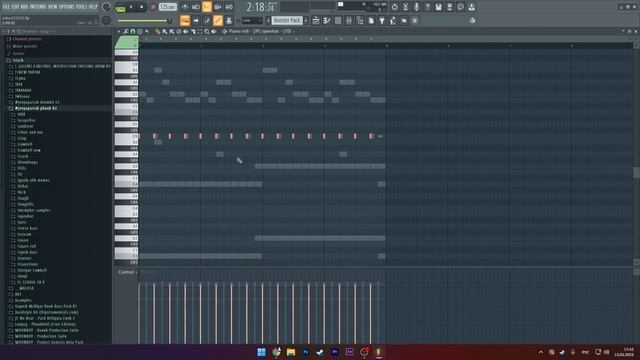Image resolution: width=640 pixels, height=360 pixels.
Task: Open the Booster Pack pattern selector
Action: click(x=288, y=20)
